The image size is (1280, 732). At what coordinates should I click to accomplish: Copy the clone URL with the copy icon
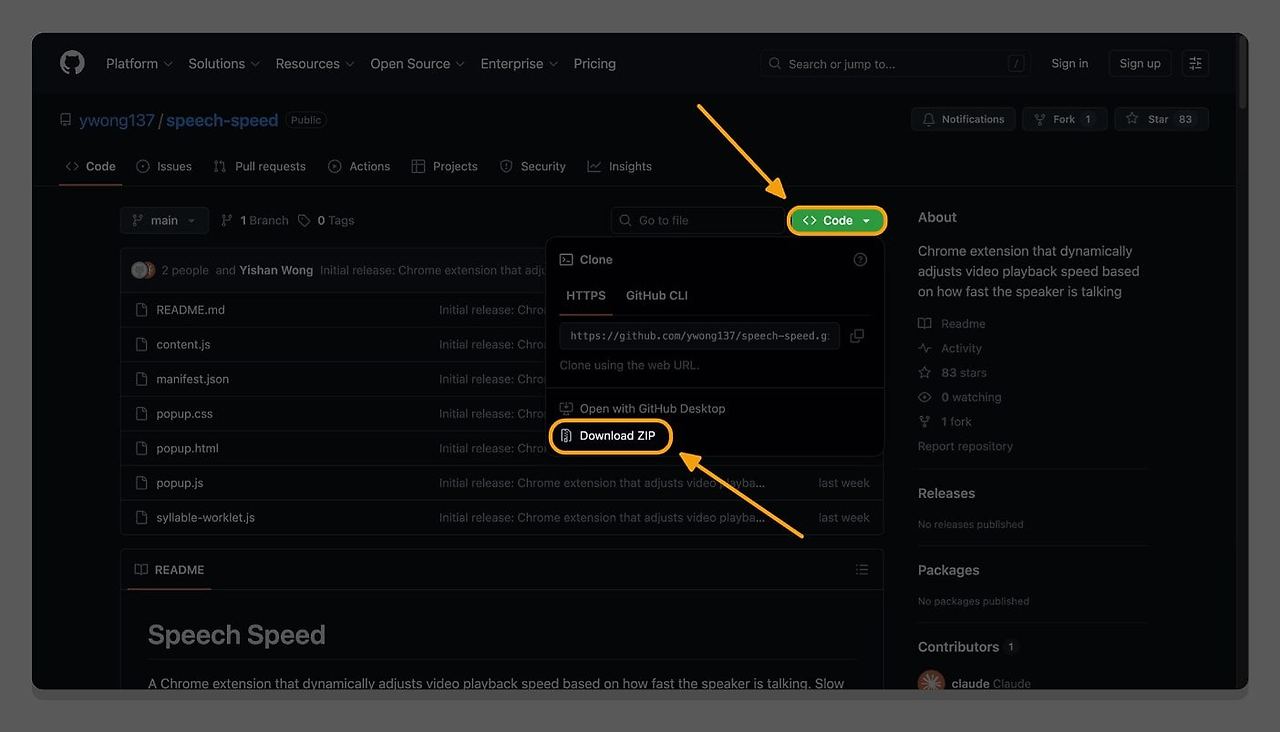coord(857,336)
